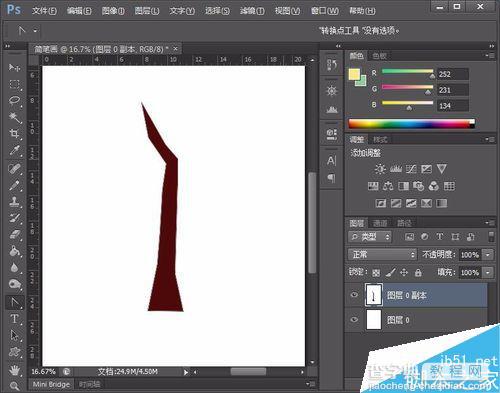Select the Blur tool
500x393 pixels.
point(14,267)
